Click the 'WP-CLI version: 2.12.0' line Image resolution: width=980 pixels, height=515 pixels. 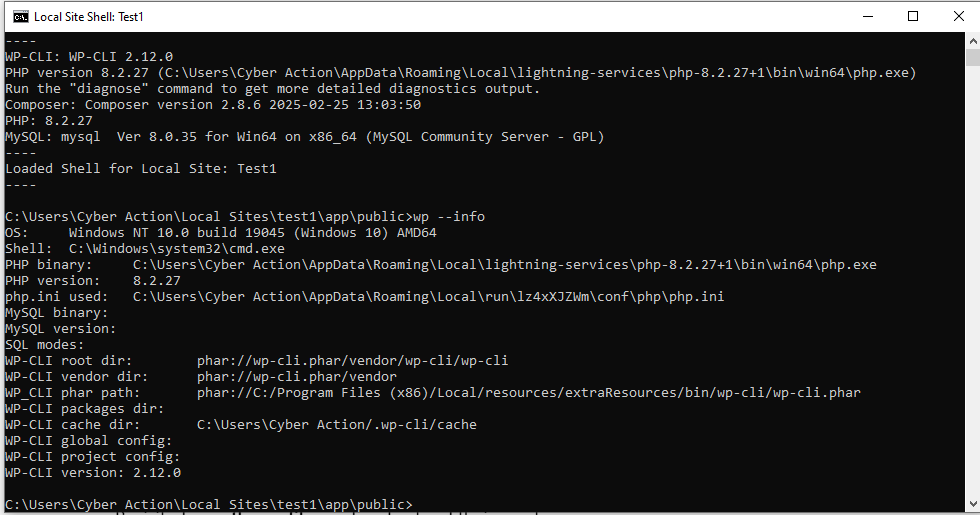point(93,472)
